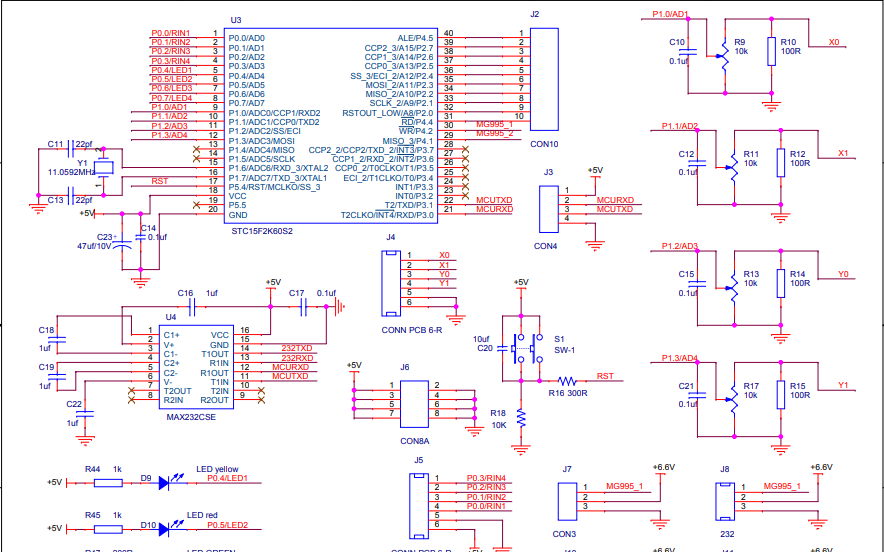Click the C13 capacitor designator
The image size is (884, 552).
coord(55,200)
